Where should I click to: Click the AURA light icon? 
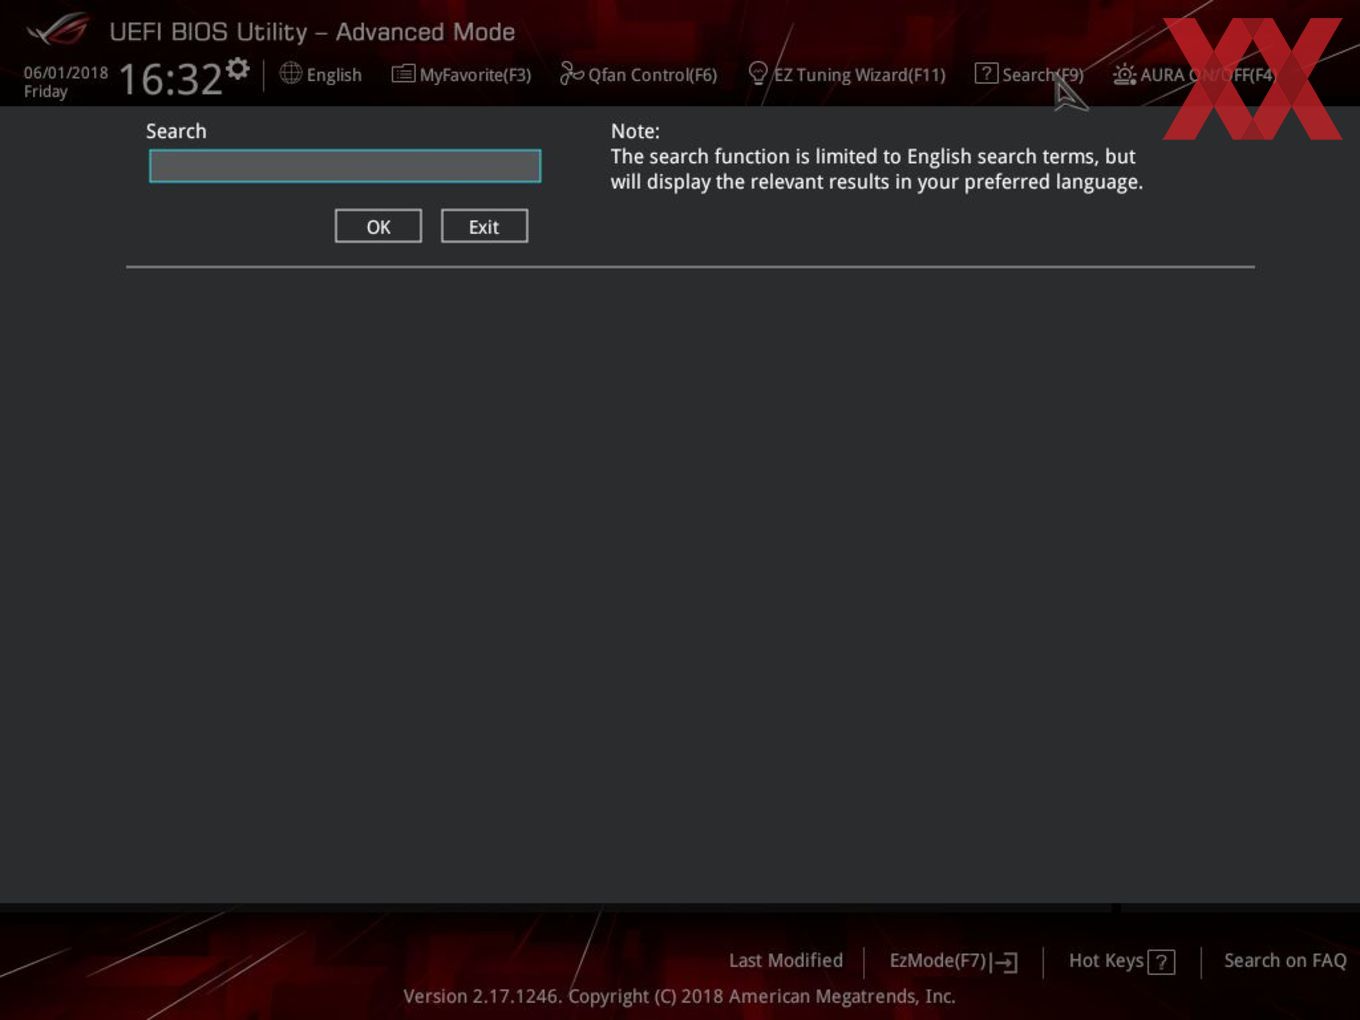pyautogui.click(x=1125, y=75)
